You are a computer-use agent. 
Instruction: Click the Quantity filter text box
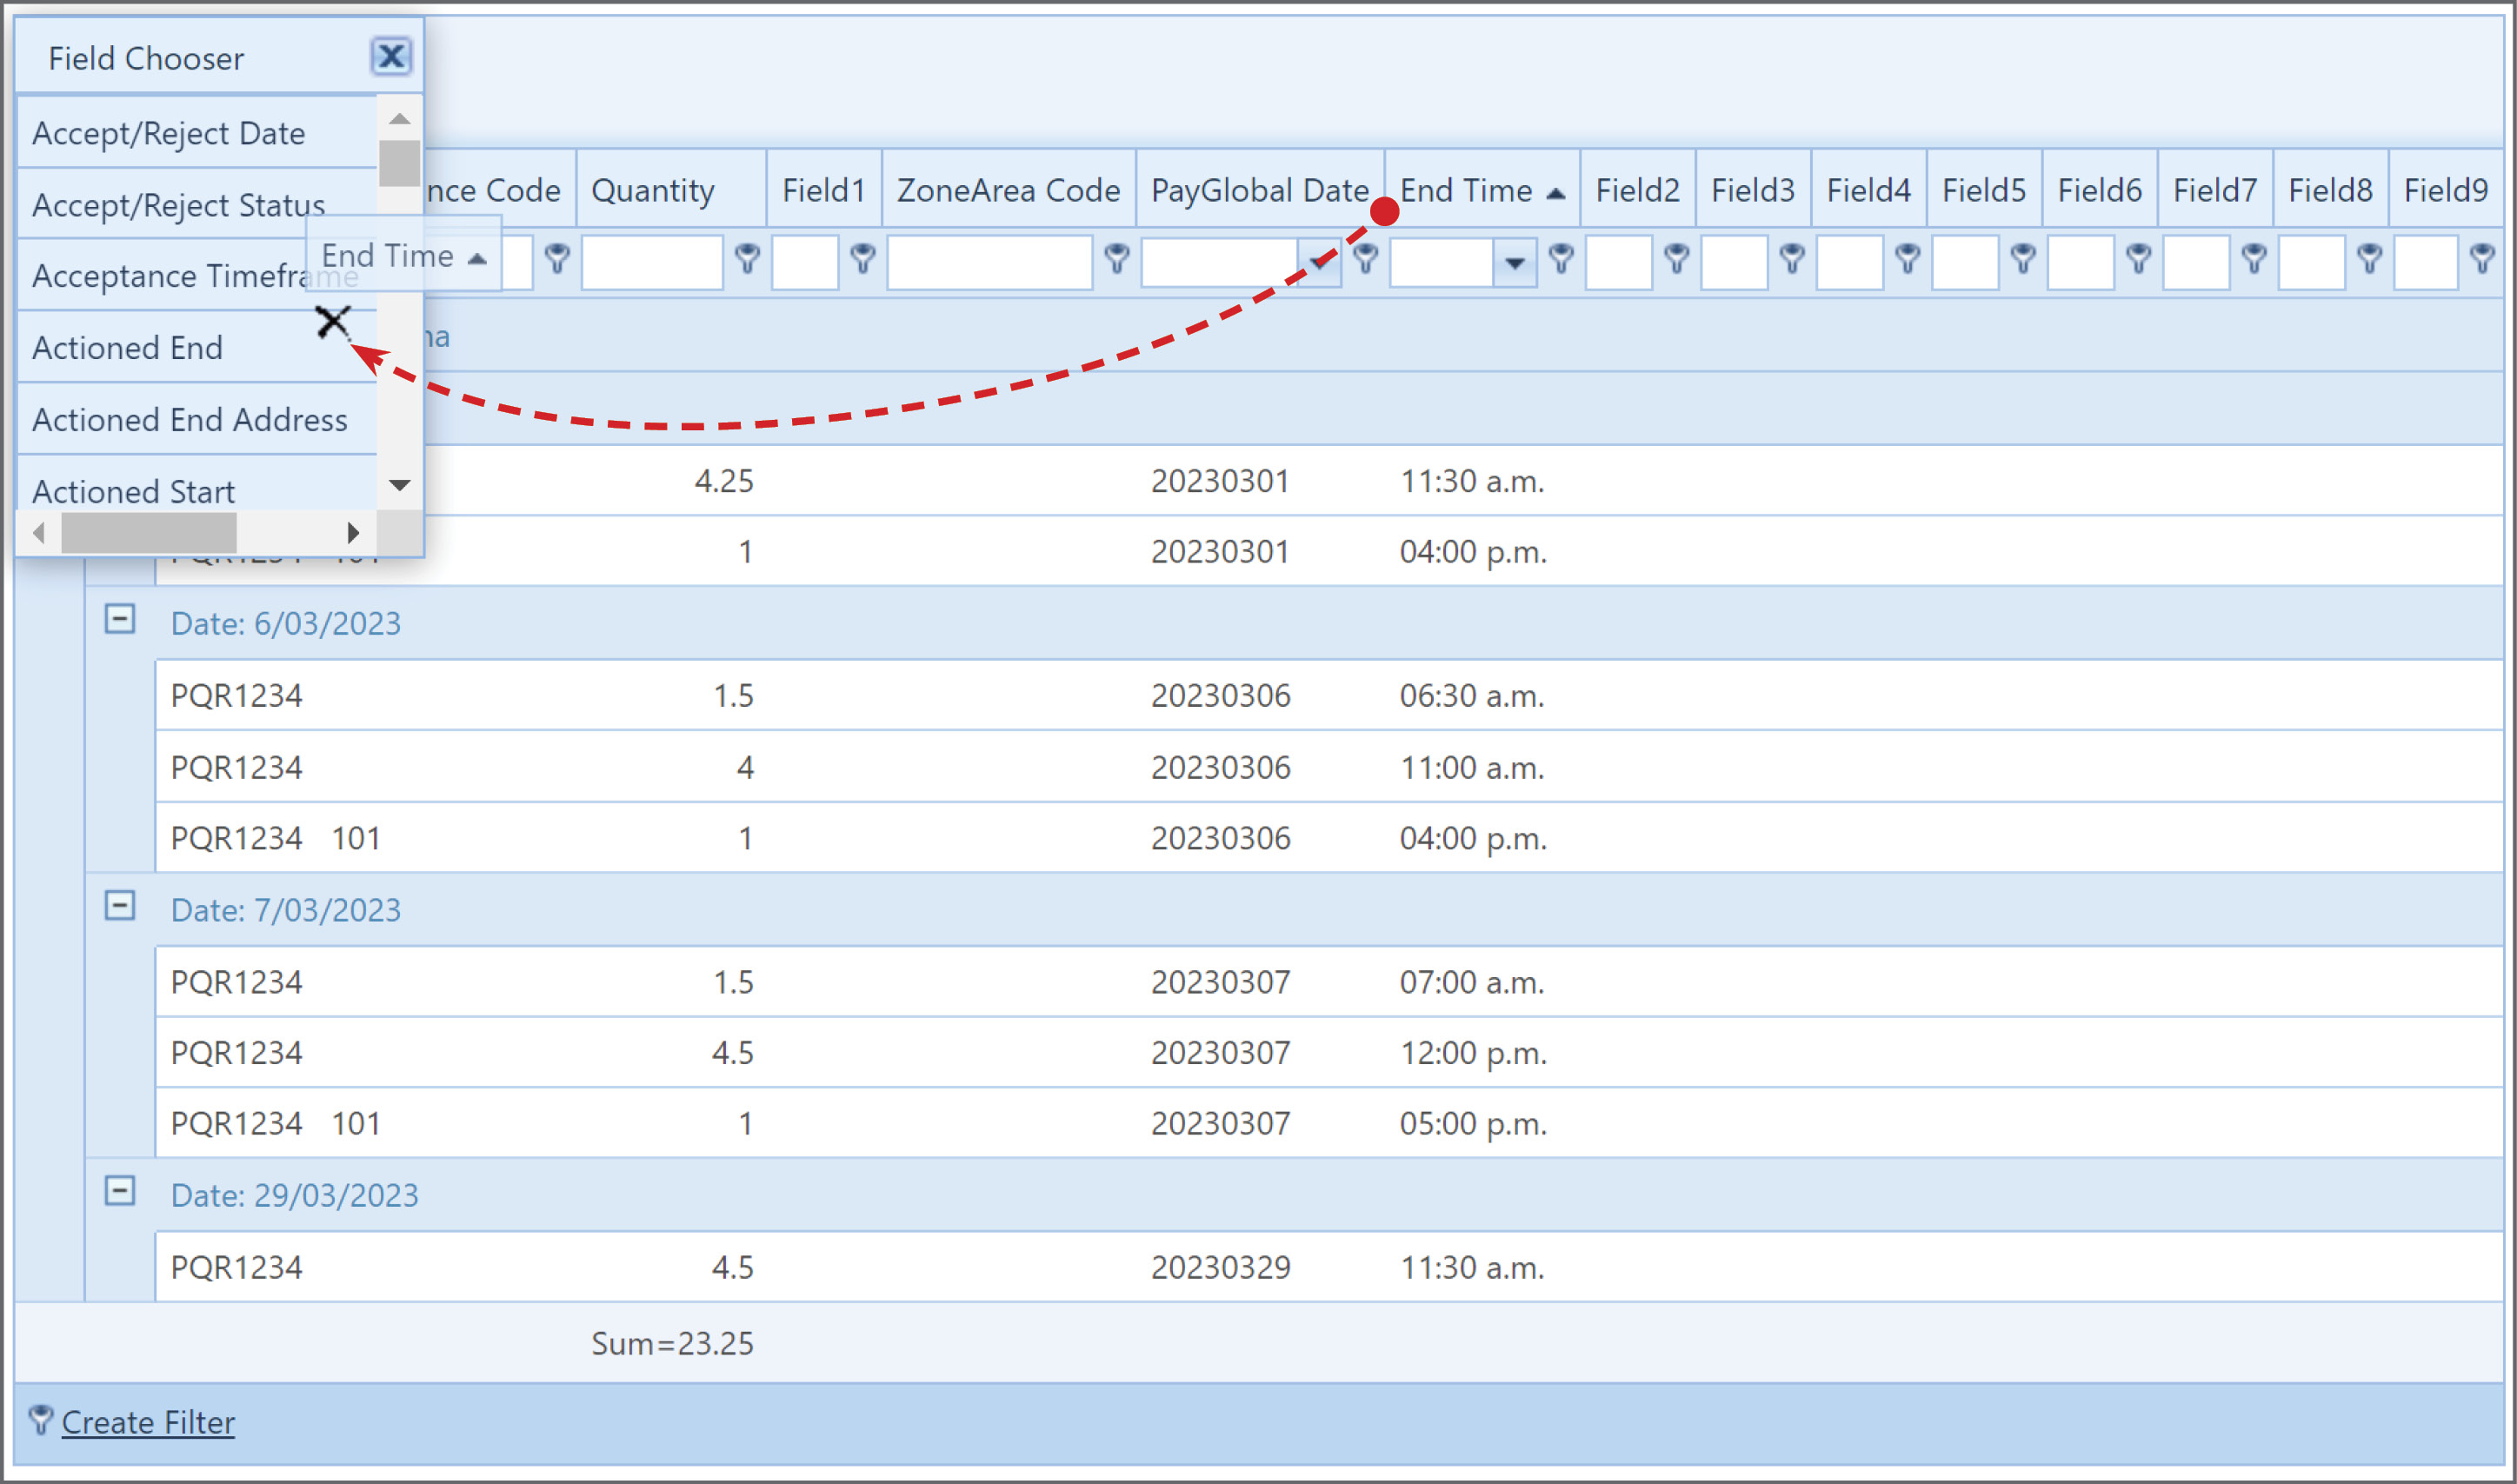(652, 263)
